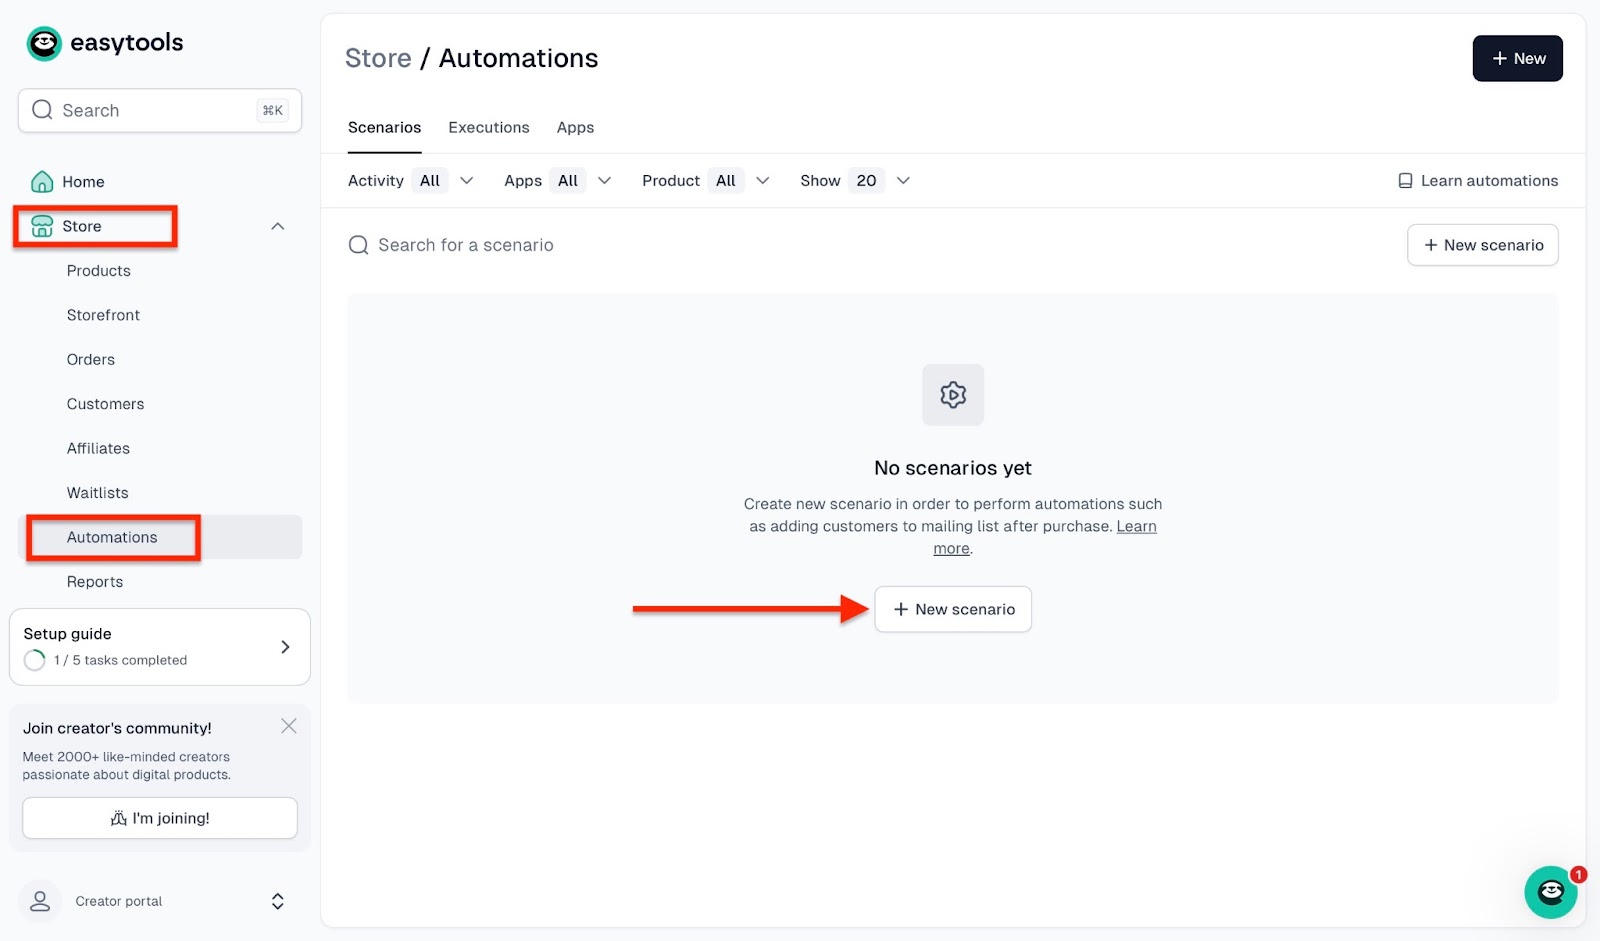The width and height of the screenshot is (1600, 941).
Task: Click the book icon beside Learn automations
Action: click(x=1405, y=181)
